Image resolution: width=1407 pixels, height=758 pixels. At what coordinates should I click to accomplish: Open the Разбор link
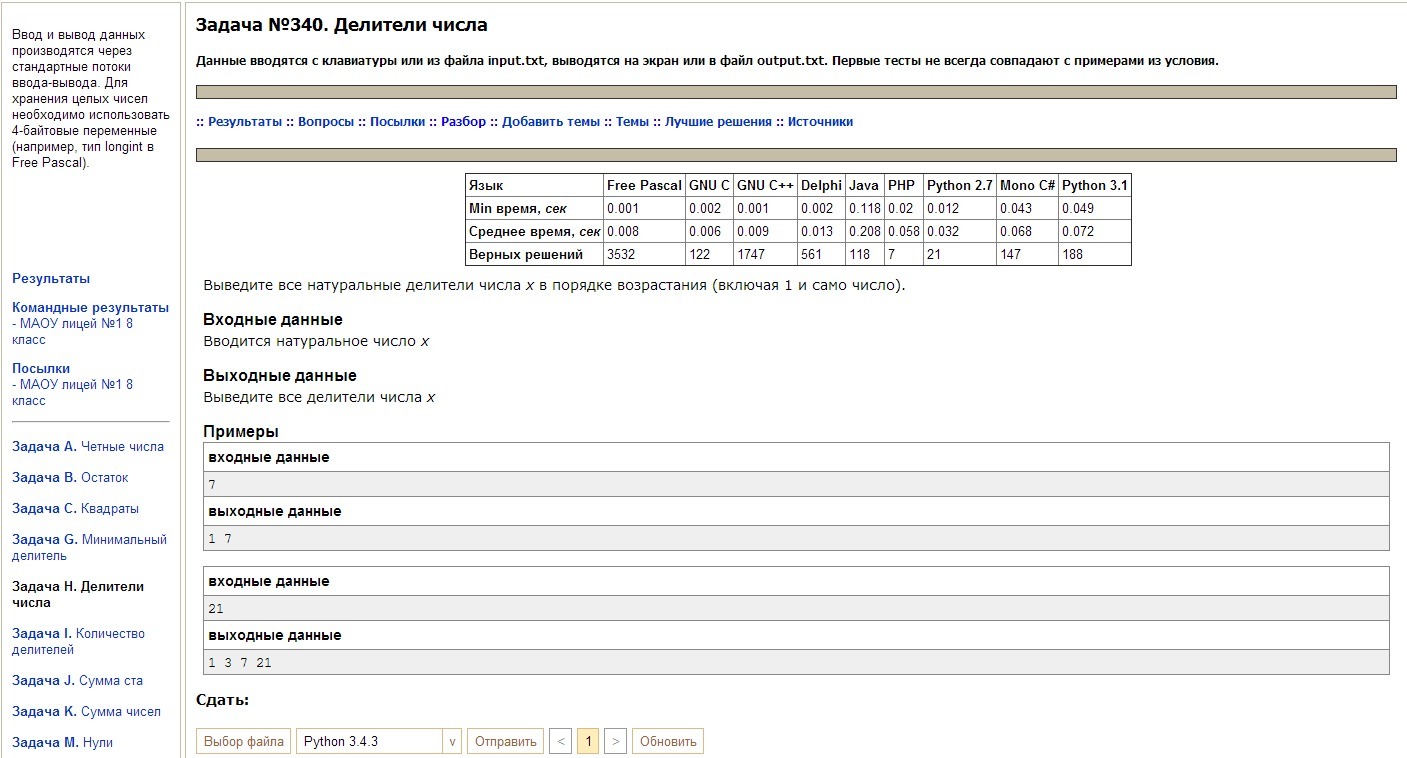coord(463,122)
